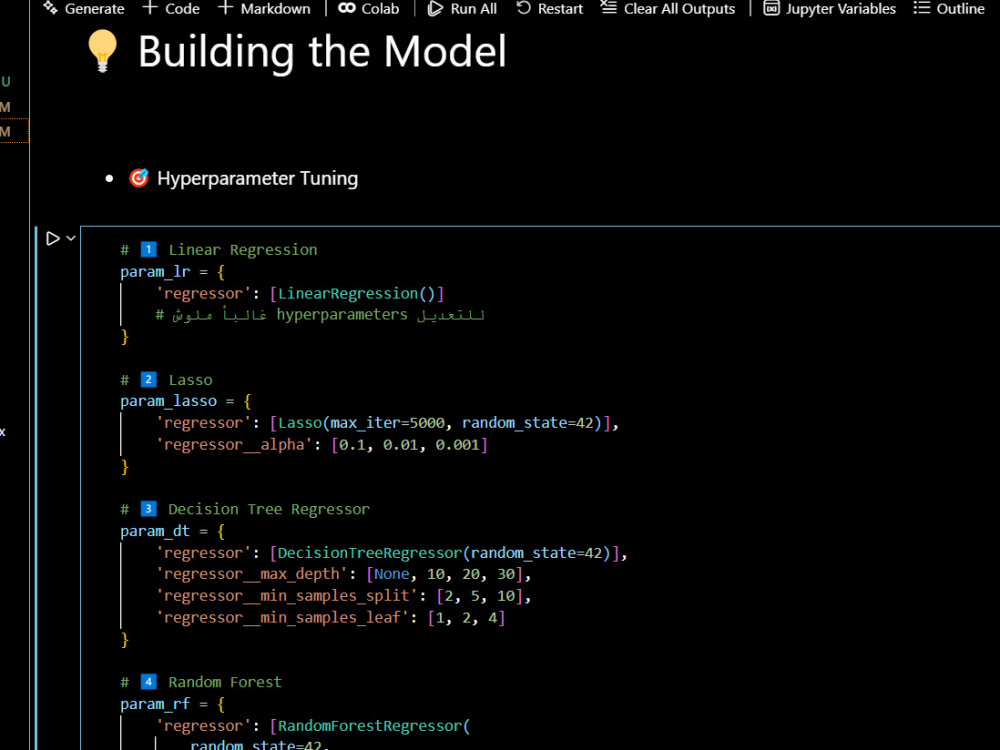Viewport: 1000px width, 750px height.
Task: Click the blue number 2 emoji in comment
Action: click(149, 379)
